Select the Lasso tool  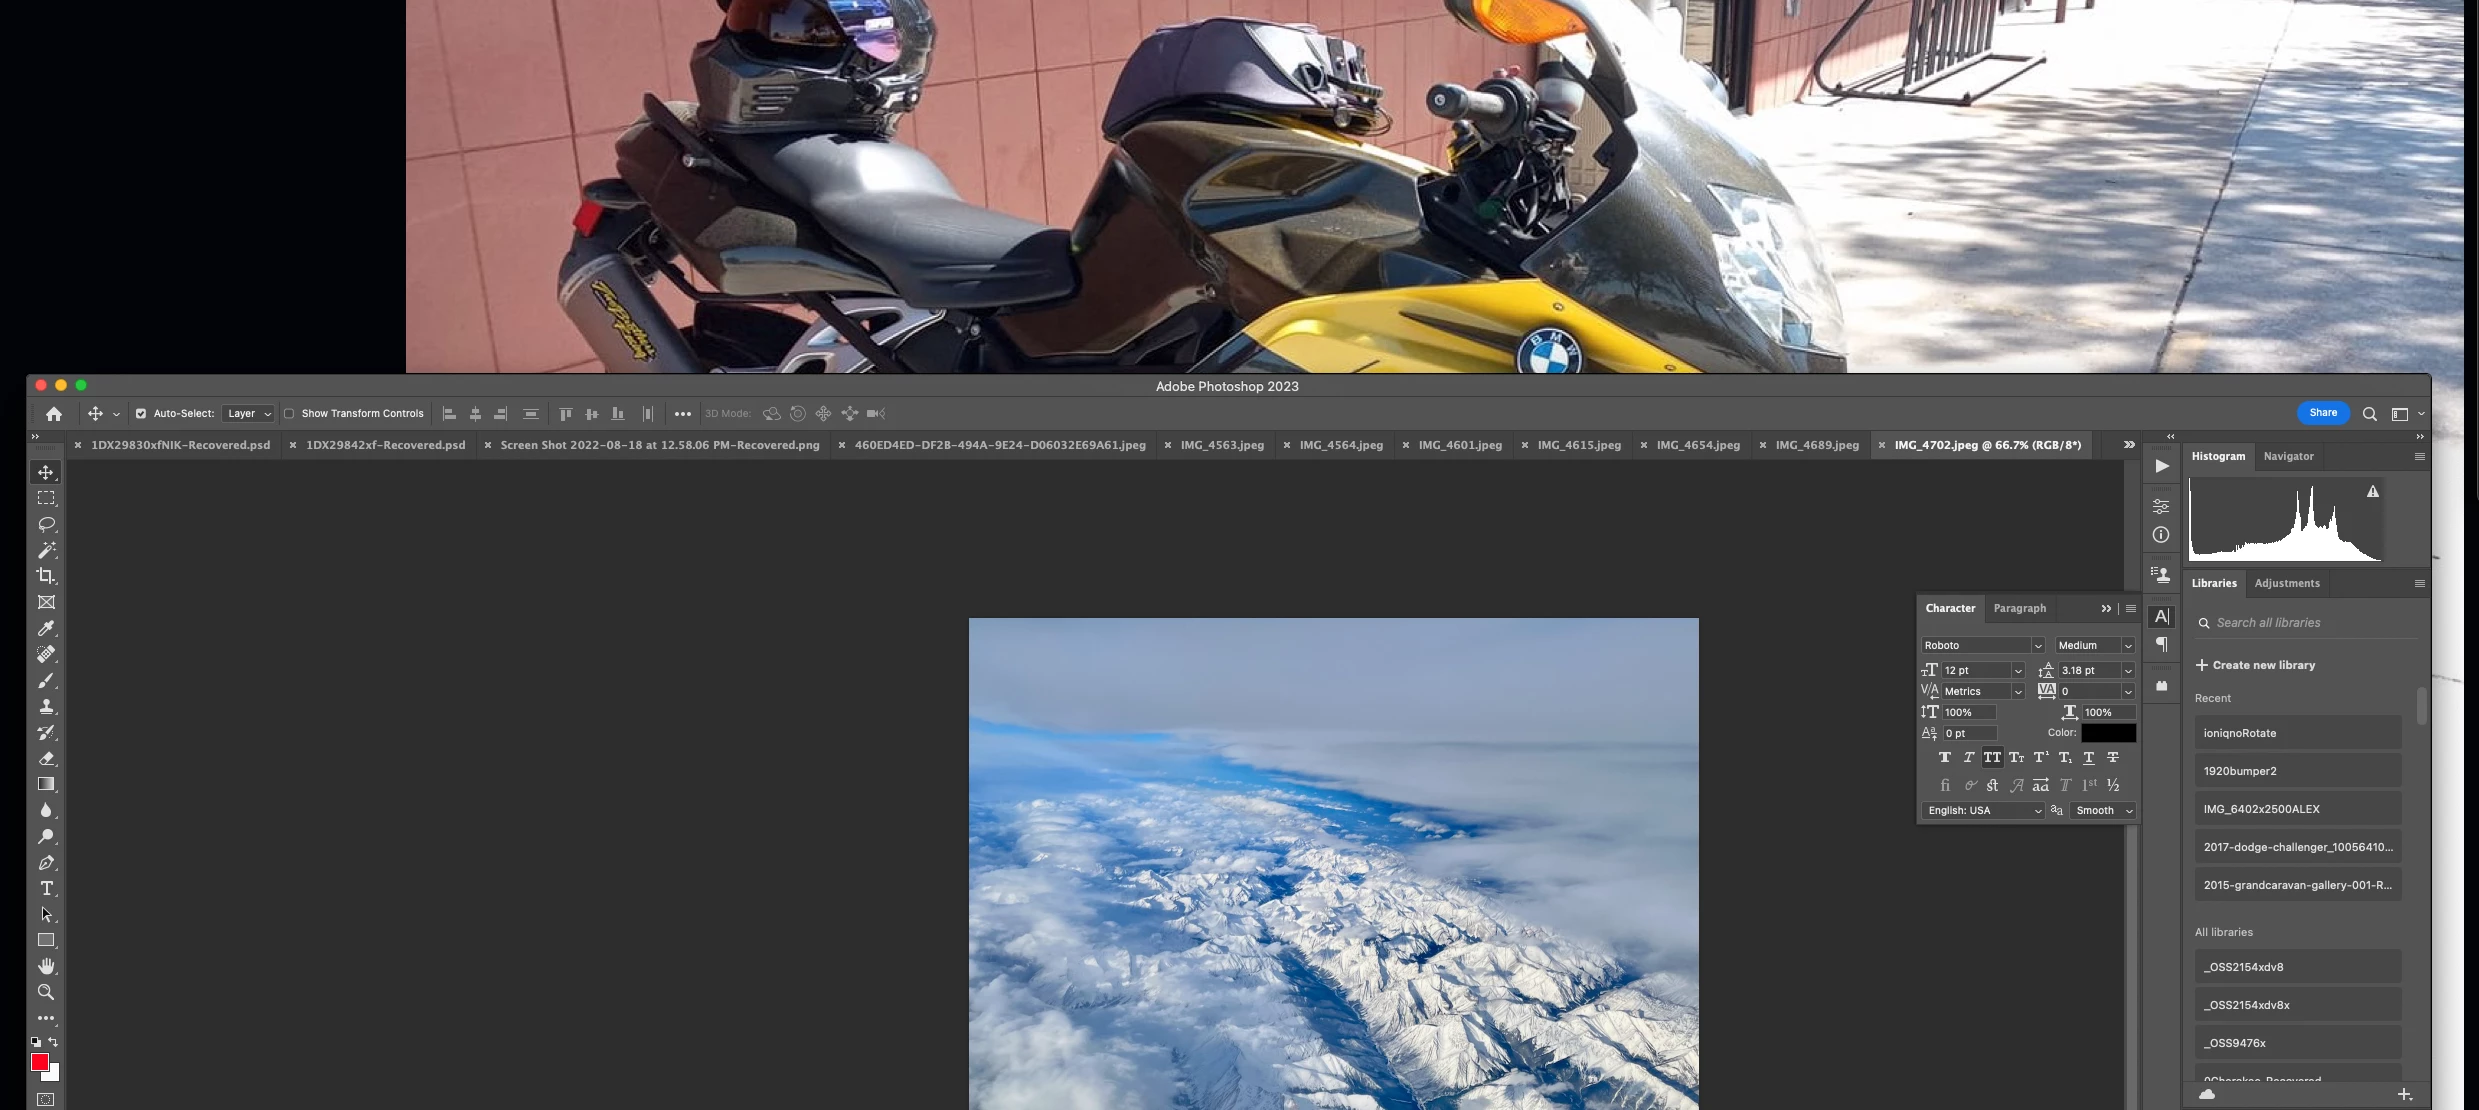point(46,524)
